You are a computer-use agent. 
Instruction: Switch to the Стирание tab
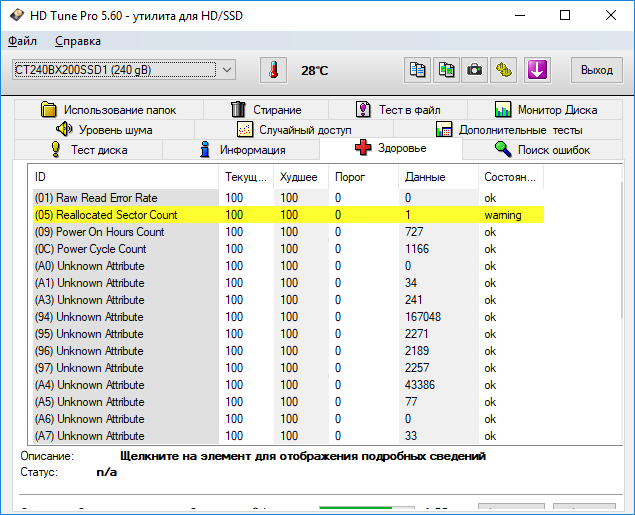266,110
